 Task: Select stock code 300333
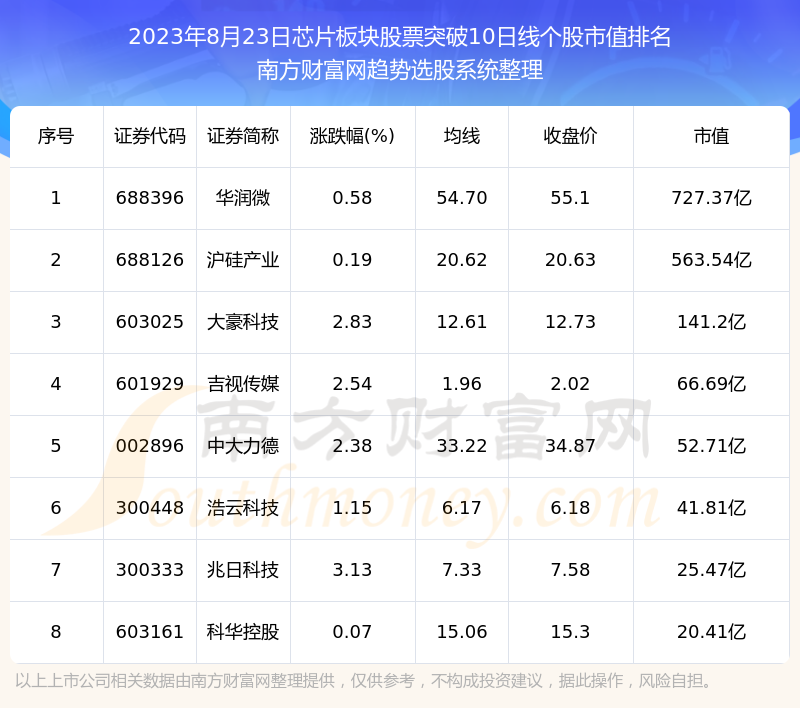(x=149, y=570)
